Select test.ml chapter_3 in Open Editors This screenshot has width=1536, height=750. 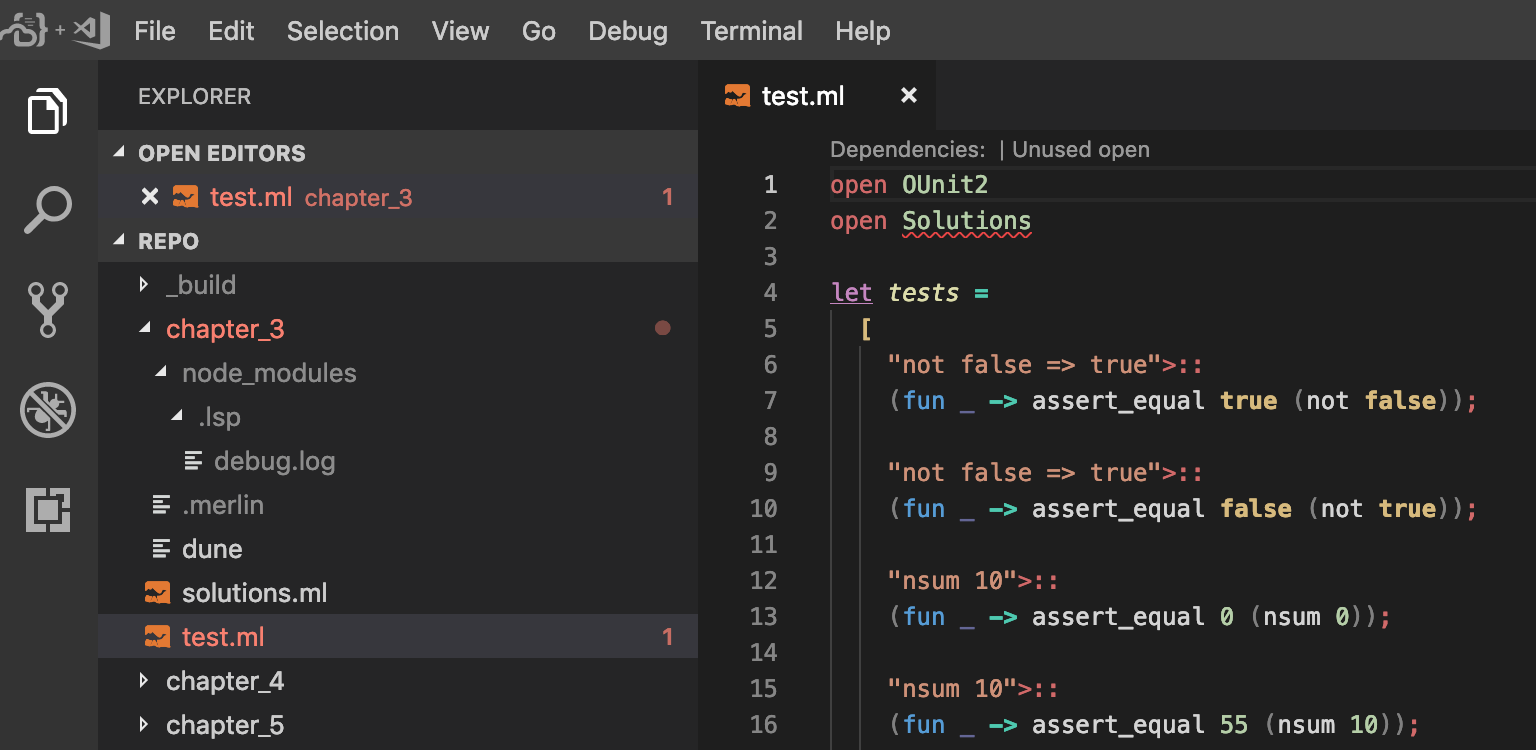click(x=398, y=197)
